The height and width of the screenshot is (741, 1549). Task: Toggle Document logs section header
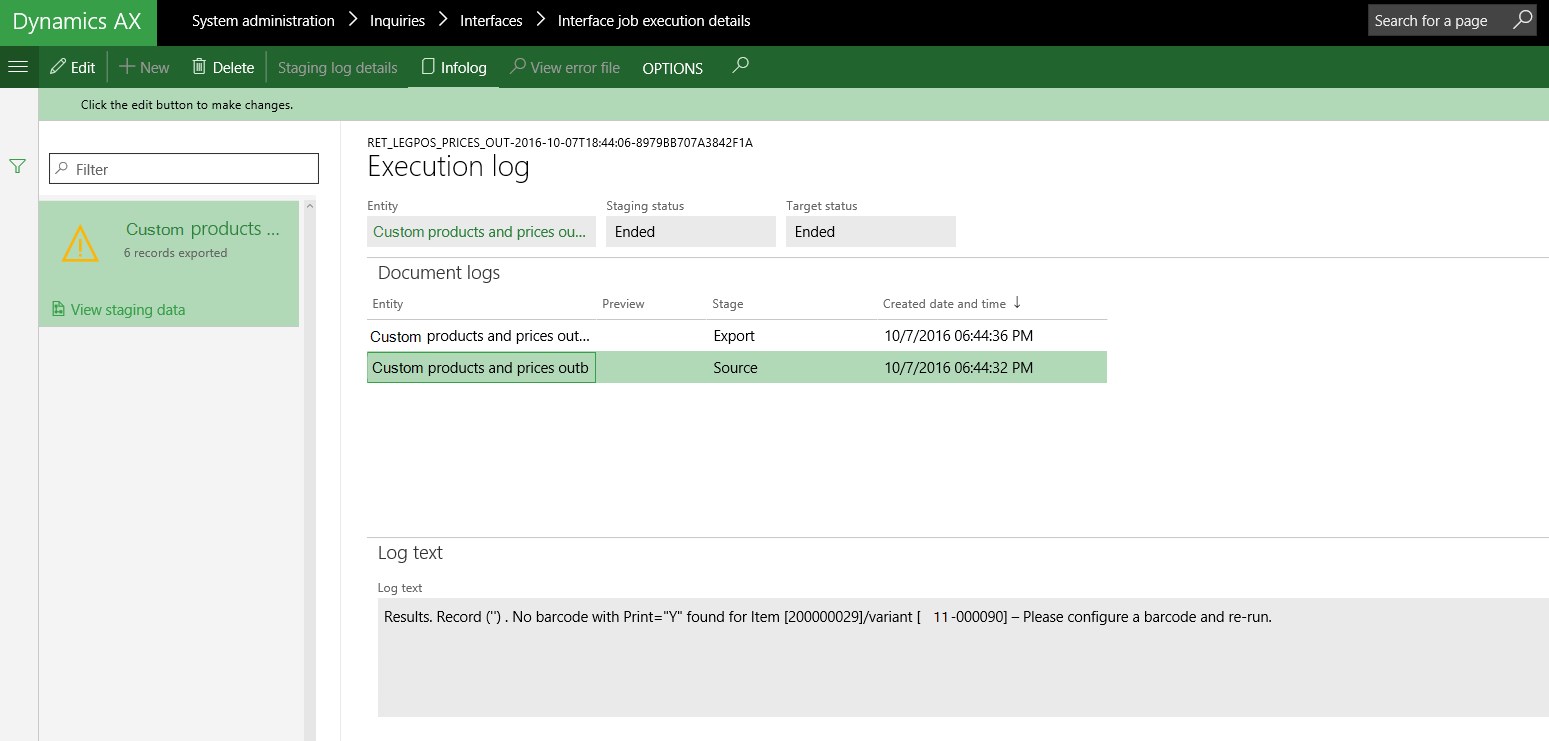(439, 273)
